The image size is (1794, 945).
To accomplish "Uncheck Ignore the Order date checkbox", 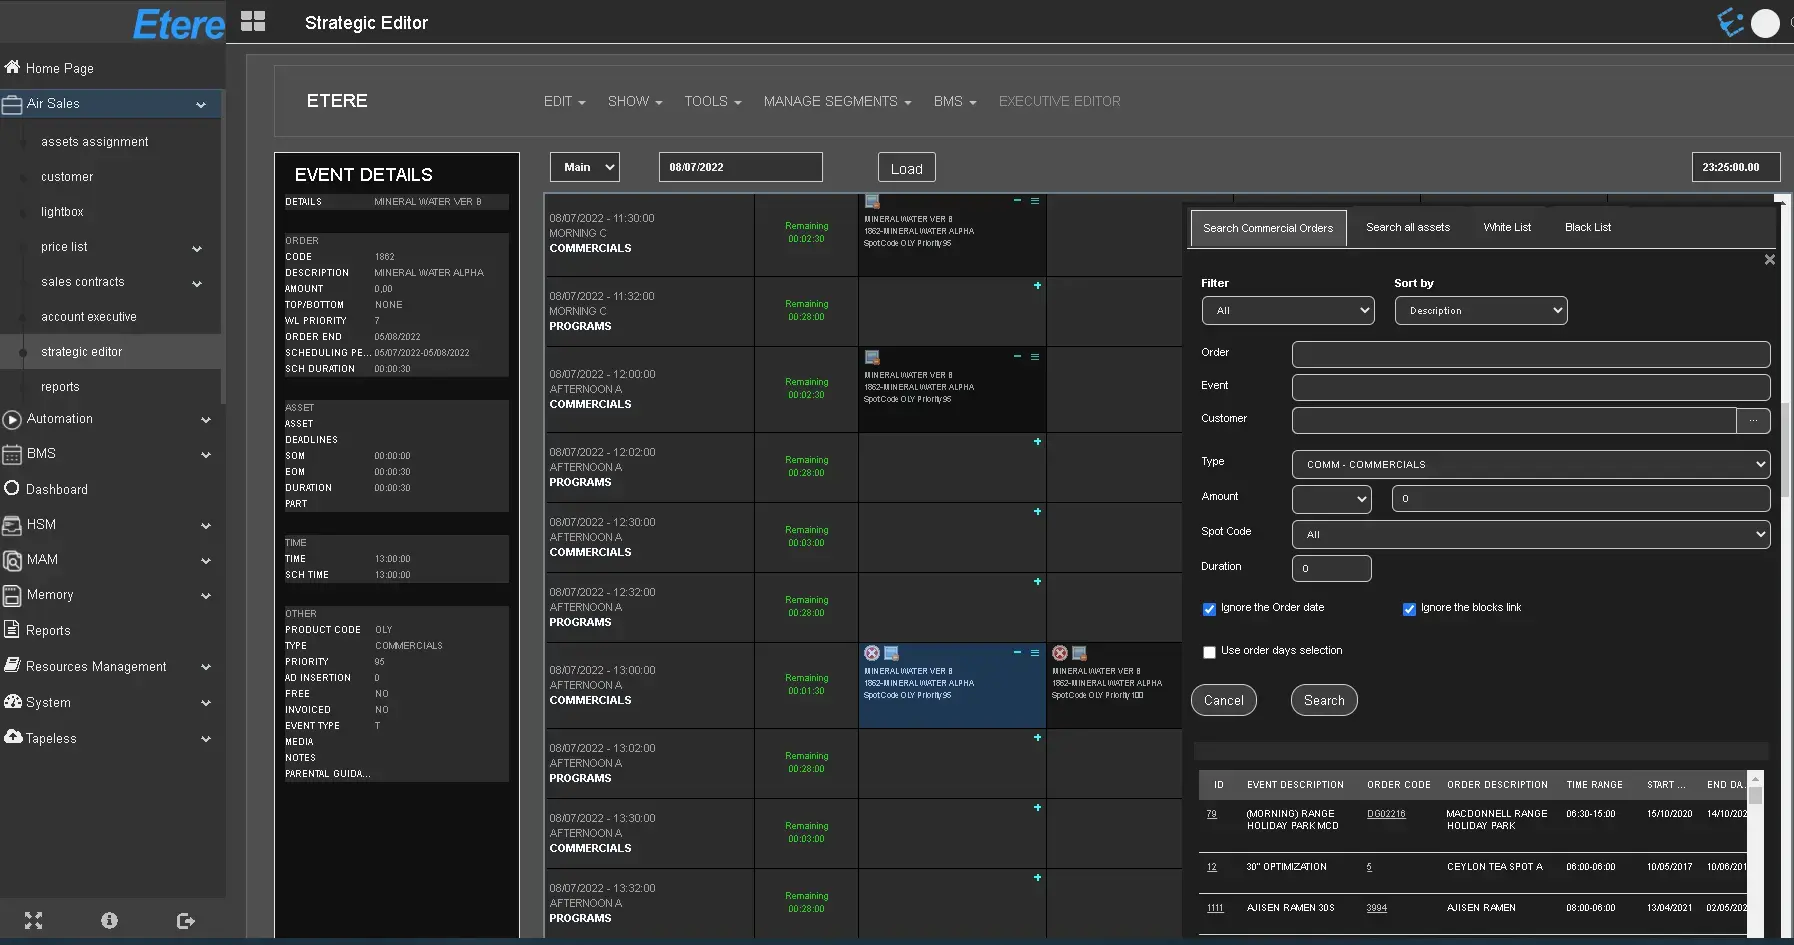I will (x=1209, y=609).
